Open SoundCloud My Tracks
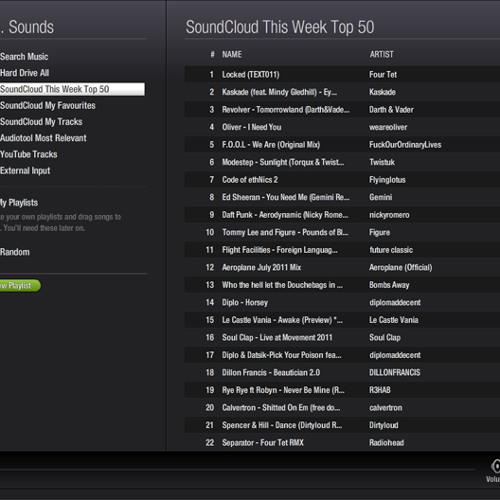The image size is (500, 500). pos(41,122)
